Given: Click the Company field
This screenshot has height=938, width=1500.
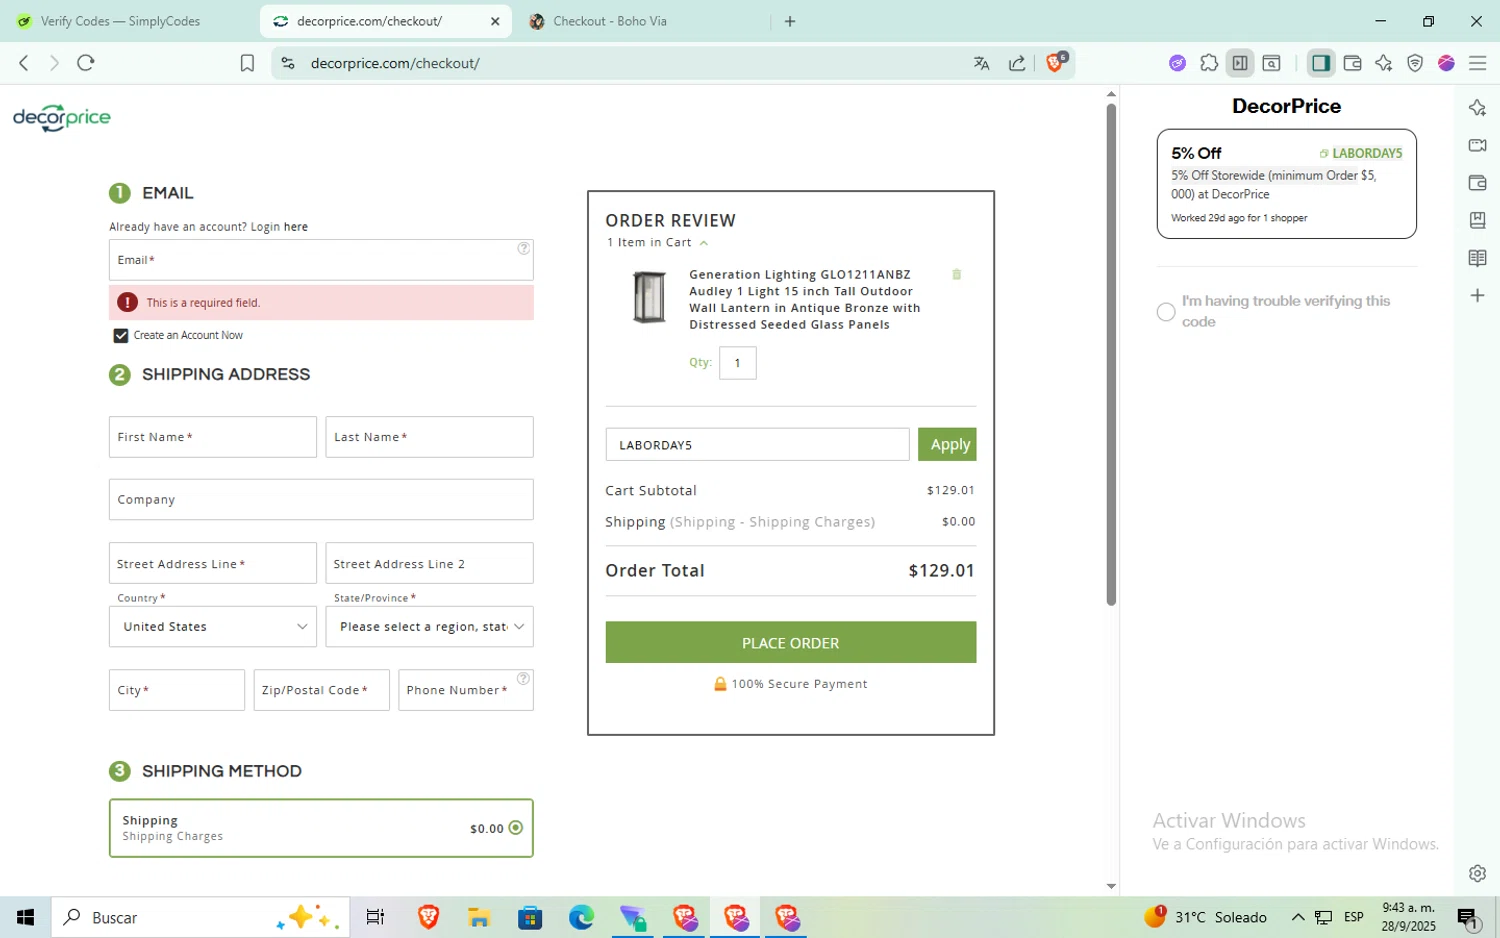Looking at the screenshot, I should [x=321, y=500].
